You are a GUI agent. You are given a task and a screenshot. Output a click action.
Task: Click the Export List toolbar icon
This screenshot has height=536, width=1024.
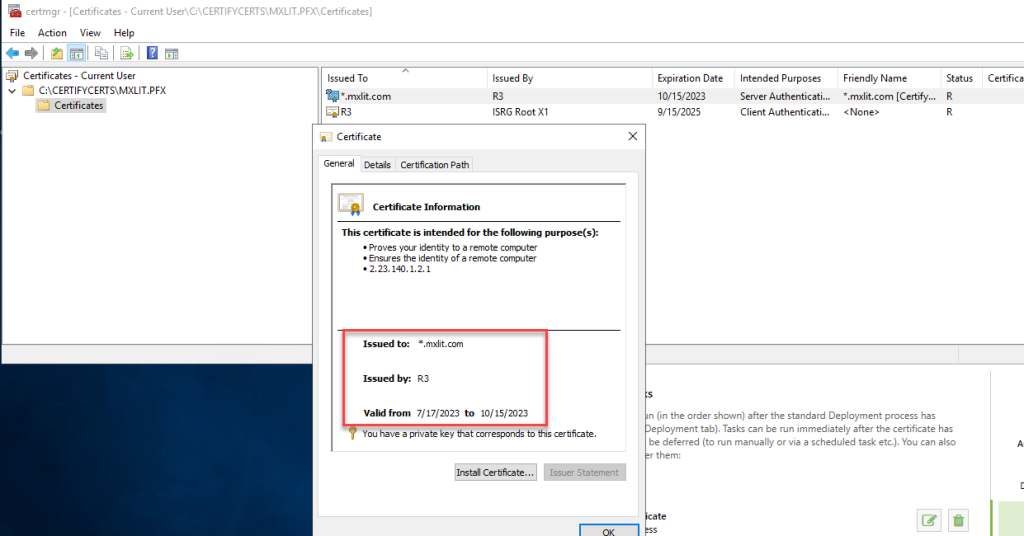pyautogui.click(x=127, y=53)
